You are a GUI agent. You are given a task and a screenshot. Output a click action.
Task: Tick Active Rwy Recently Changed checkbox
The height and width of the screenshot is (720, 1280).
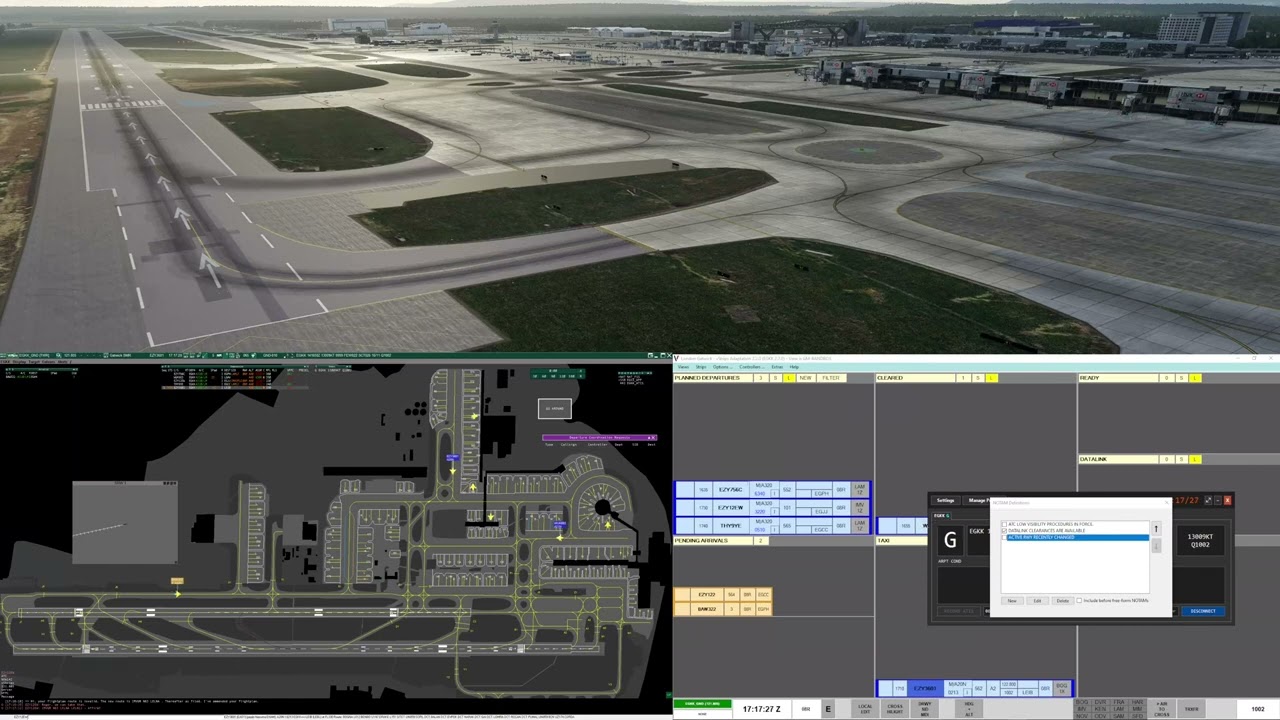click(1004, 537)
